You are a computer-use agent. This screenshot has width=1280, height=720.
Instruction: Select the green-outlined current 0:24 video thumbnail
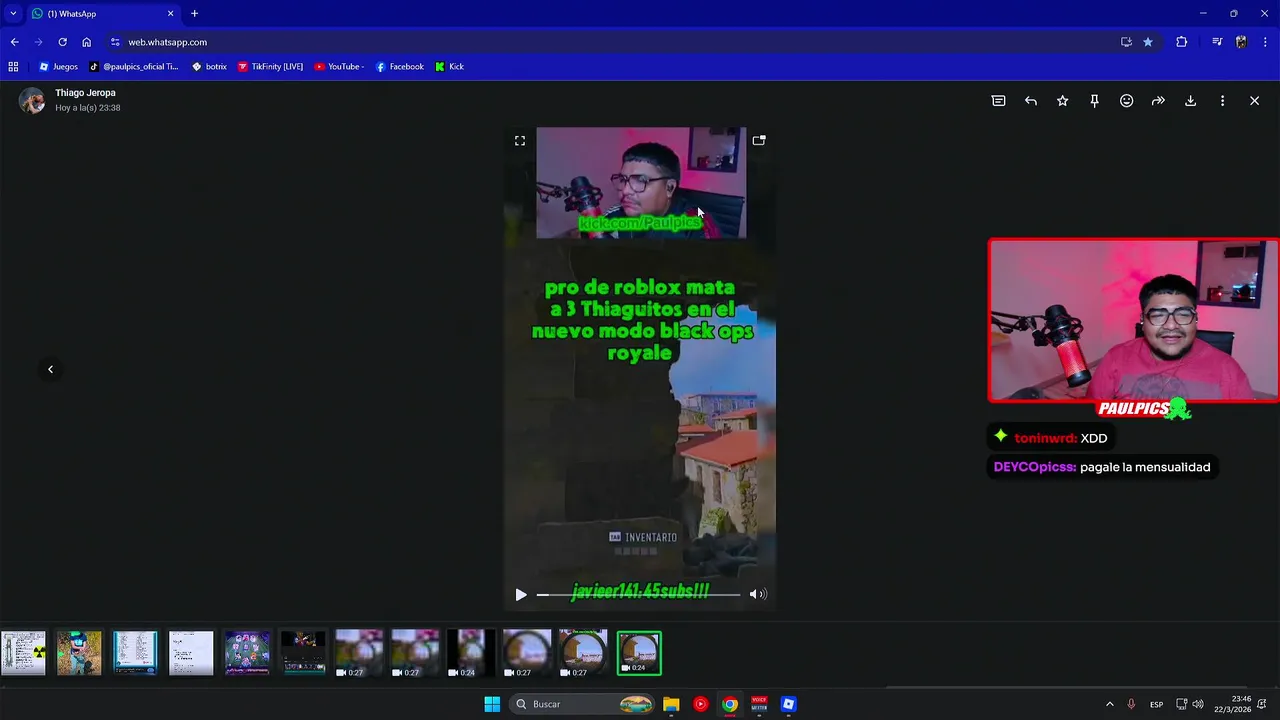[639, 653]
